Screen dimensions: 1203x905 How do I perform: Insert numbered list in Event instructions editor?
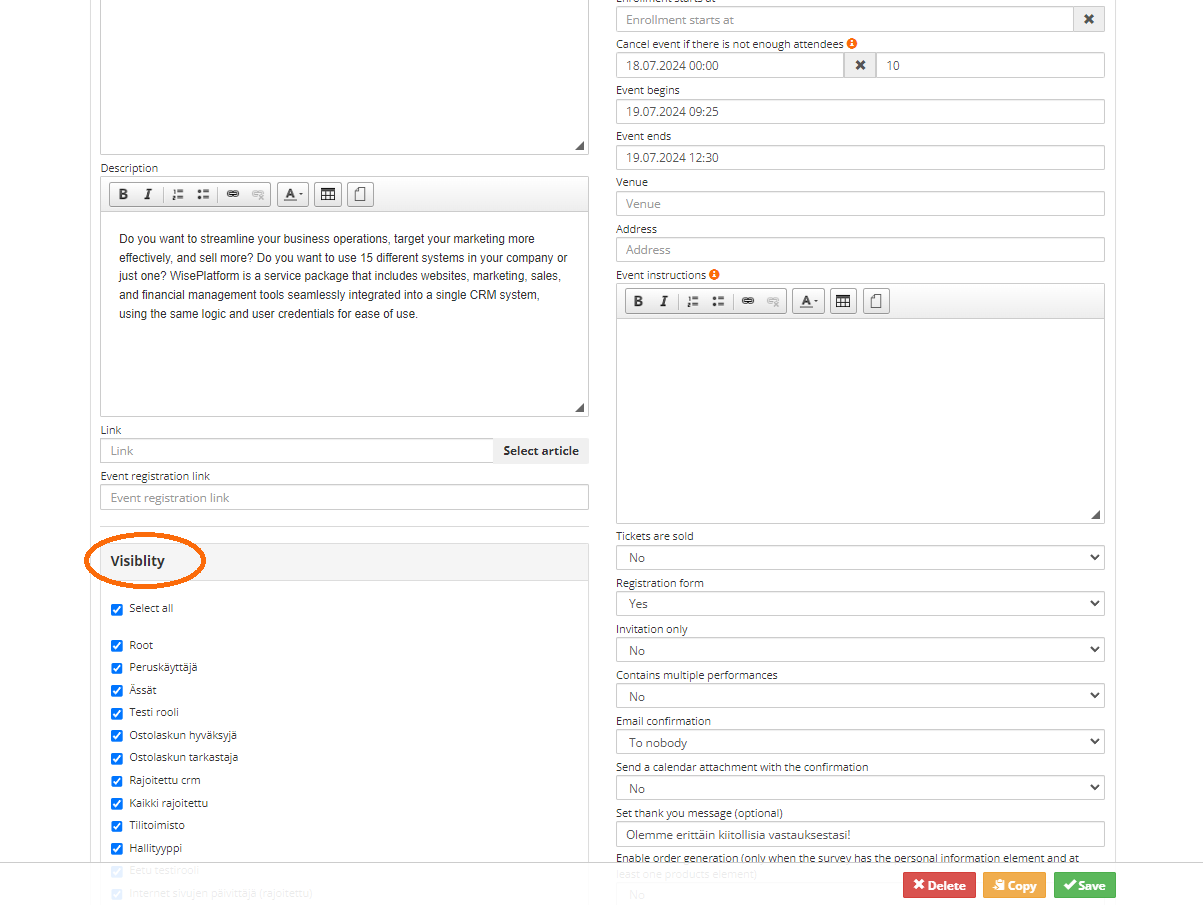coord(693,301)
